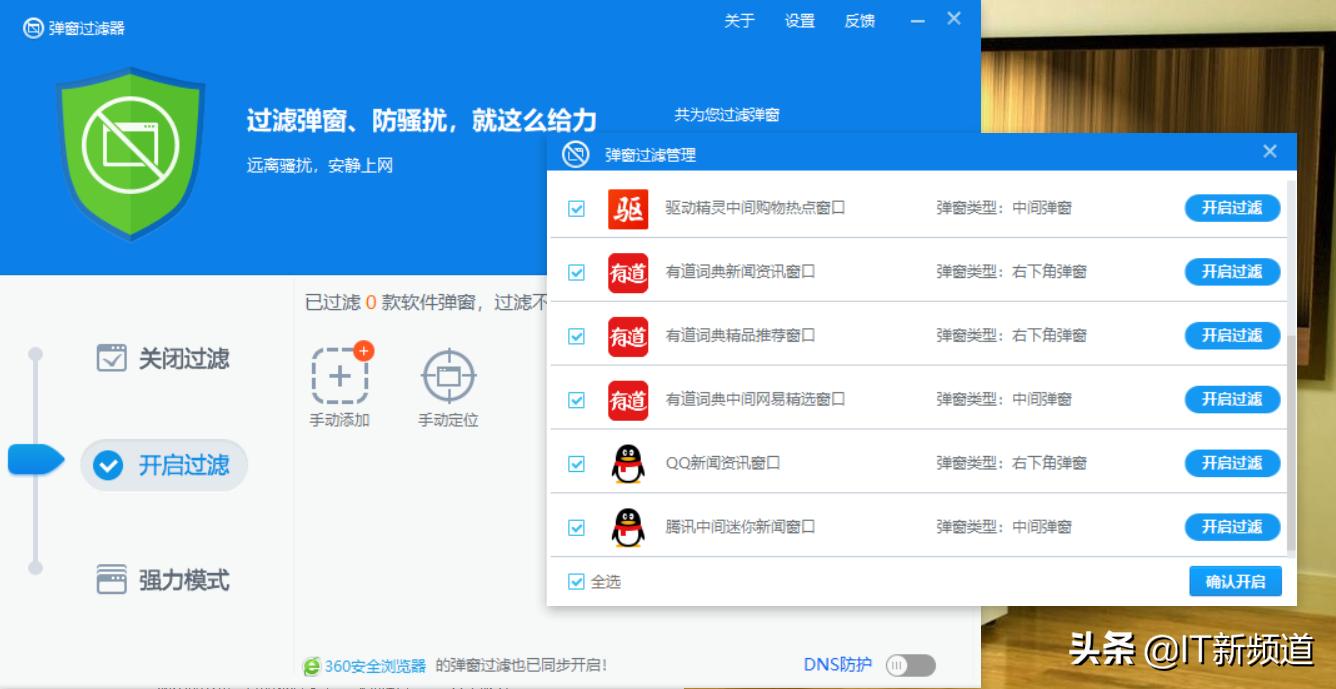
Task: Uncheck the 驱动精灵中间购物热点窗口 checkbox
Action: [x=576, y=208]
